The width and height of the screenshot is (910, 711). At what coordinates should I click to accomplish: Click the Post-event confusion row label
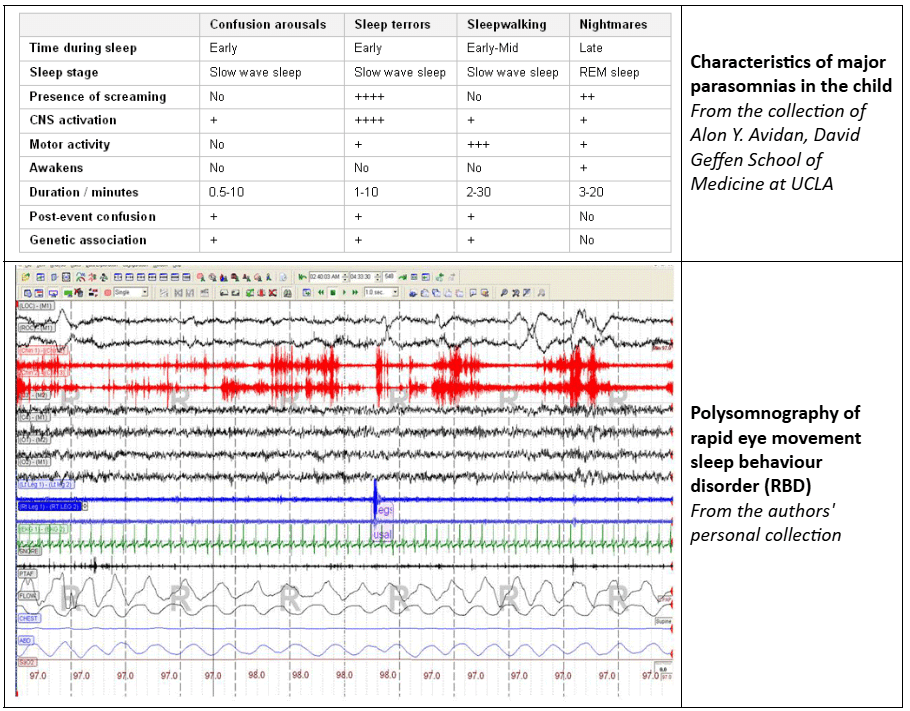point(92,216)
